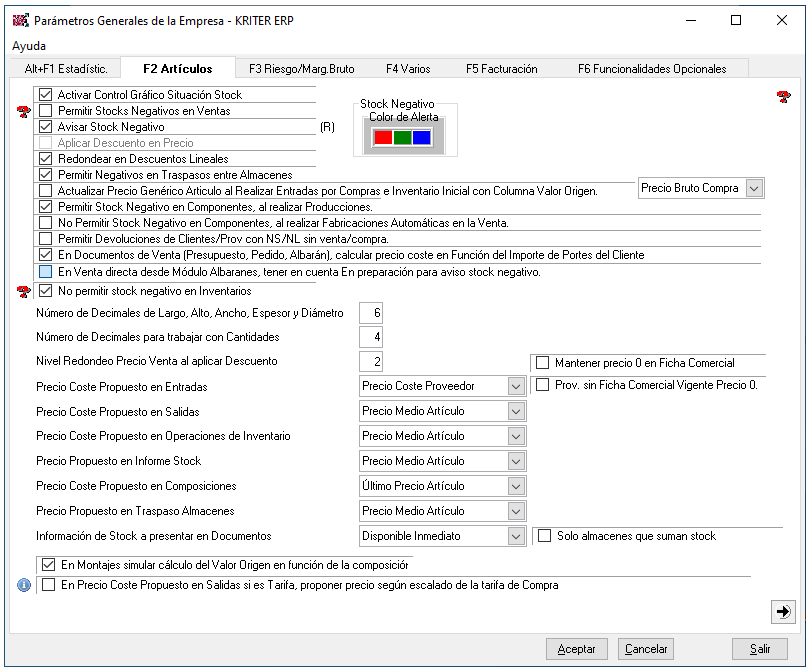Click the Nivel Redondeo Precio Venta field
Viewport: 812px width, 672px height.
point(371,361)
